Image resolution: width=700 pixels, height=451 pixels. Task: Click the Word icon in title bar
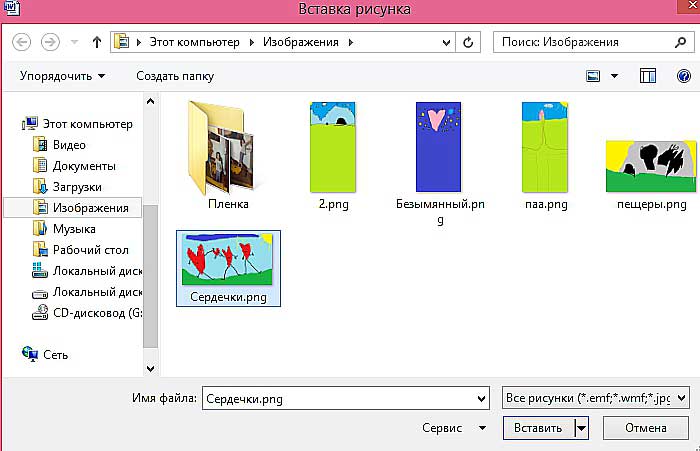11,8
